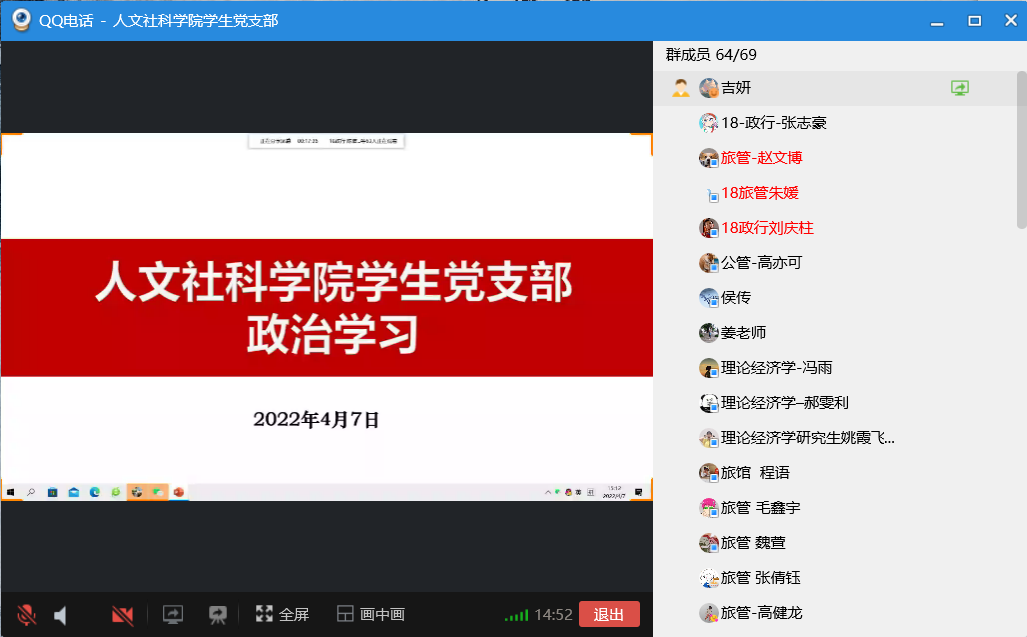Click the orange host icon next to 吉妍

point(680,88)
